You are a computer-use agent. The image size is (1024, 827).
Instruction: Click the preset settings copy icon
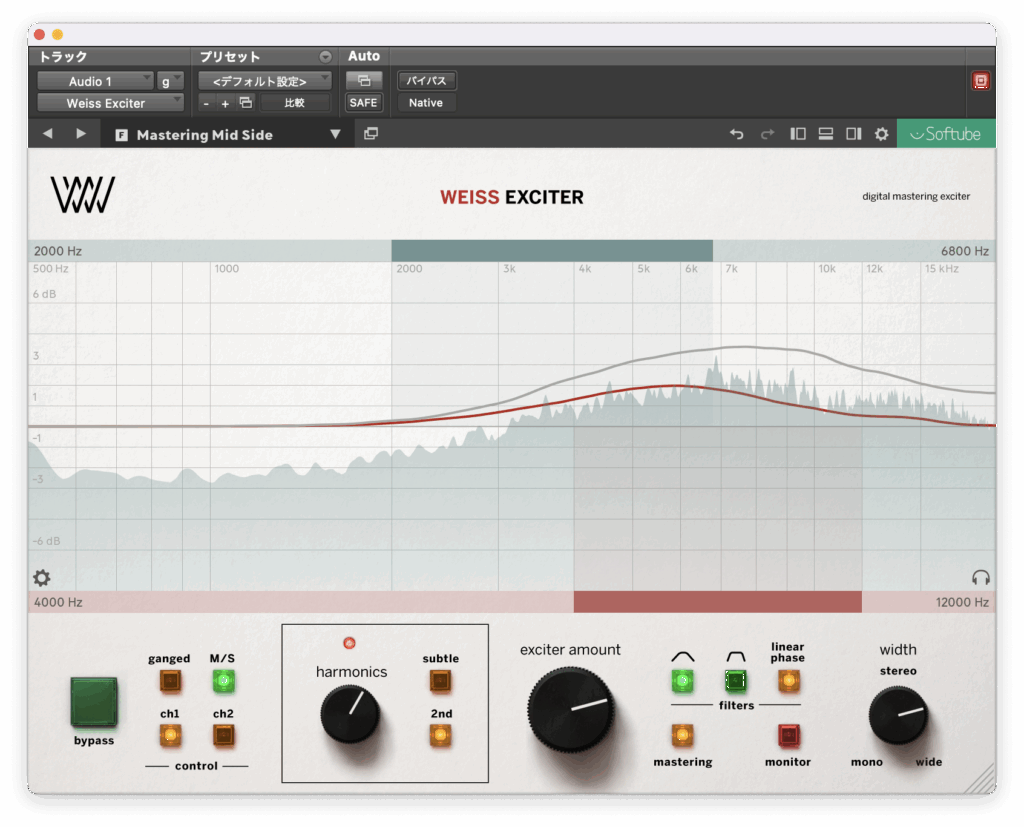pos(246,103)
